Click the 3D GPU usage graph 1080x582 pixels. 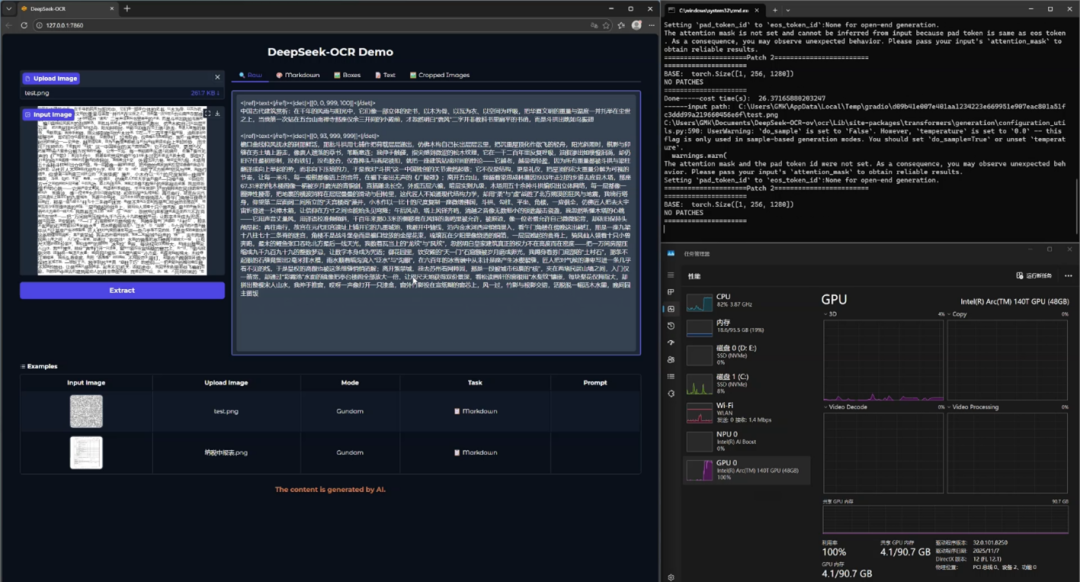click(883, 359)
